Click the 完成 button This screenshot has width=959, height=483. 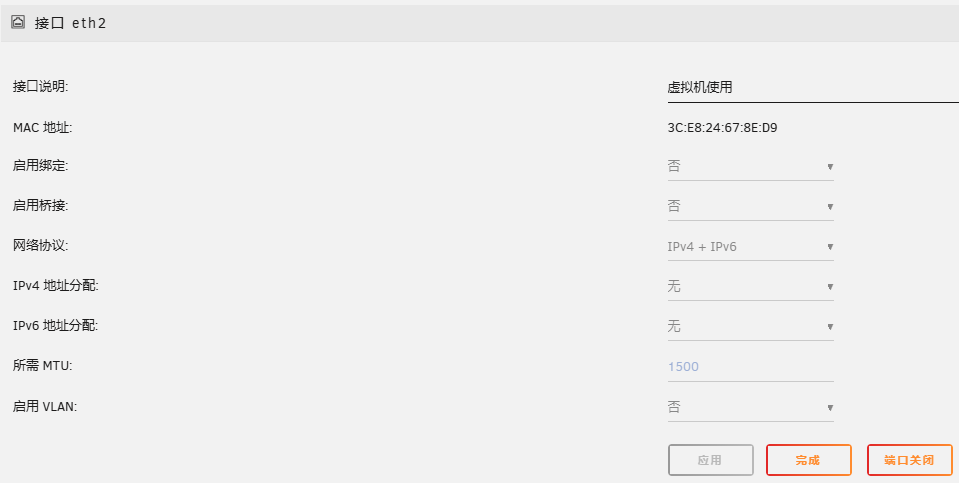pos(808,460)
